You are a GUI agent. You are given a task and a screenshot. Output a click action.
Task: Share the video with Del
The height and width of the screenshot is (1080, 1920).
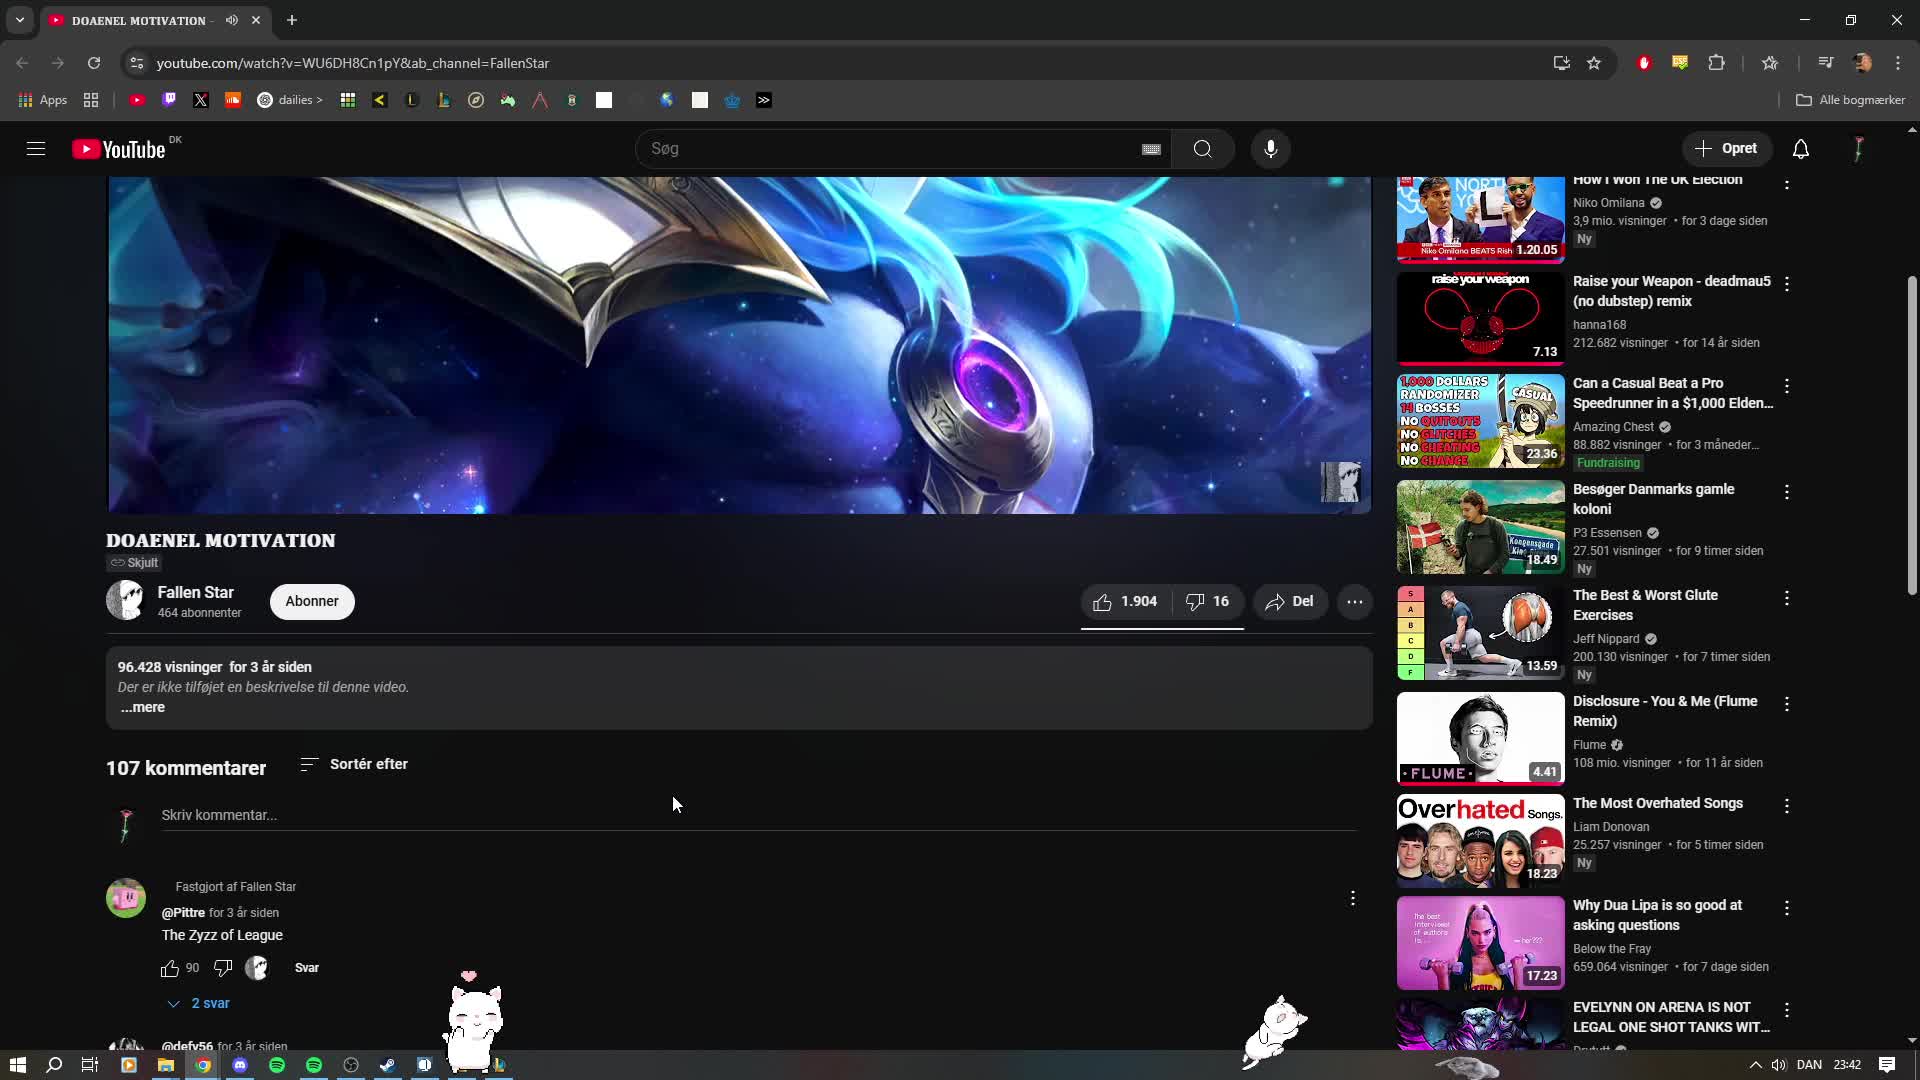click(x=1290, y=601)
